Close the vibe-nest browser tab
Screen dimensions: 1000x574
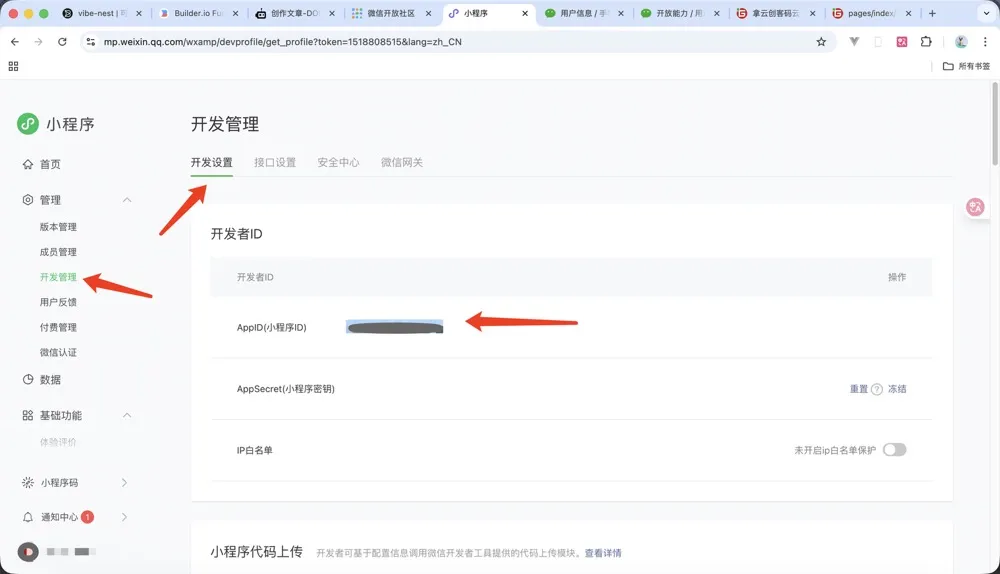[138, 13]
